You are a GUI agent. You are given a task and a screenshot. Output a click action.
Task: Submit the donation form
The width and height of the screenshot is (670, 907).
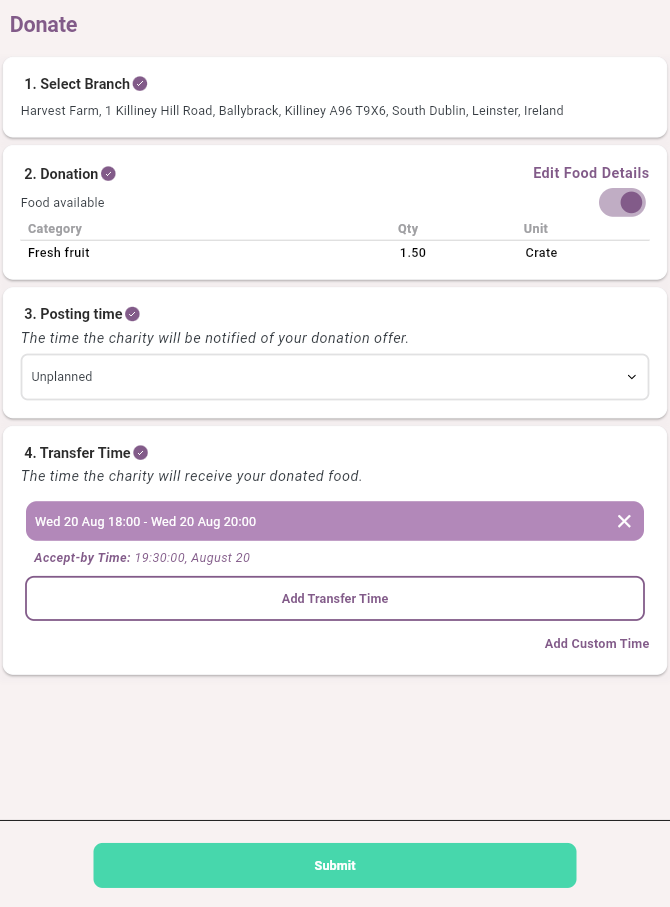click(334, 865)
